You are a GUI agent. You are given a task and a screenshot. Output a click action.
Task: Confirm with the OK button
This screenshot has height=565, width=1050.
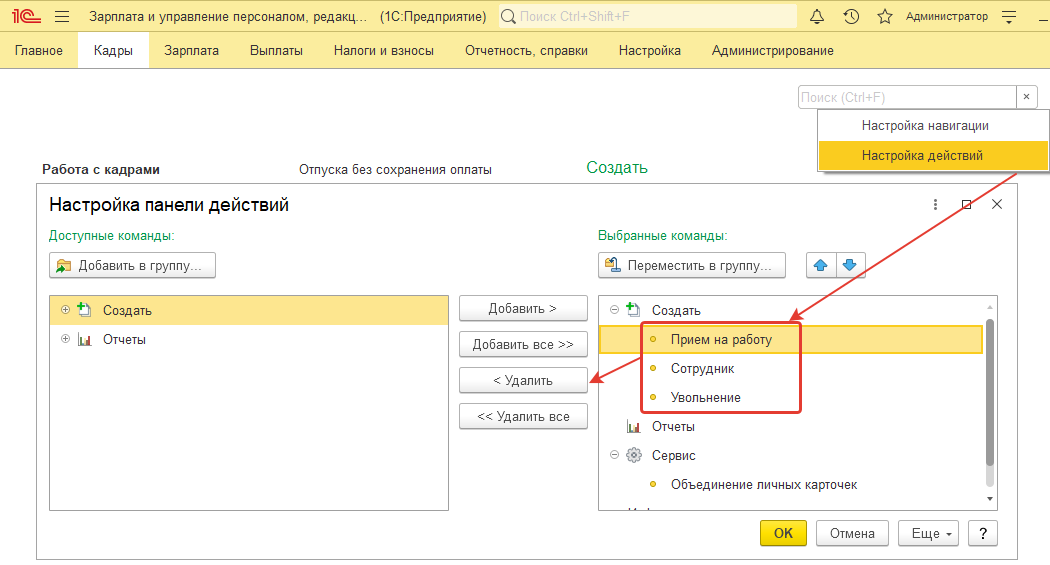pyautogui.click(x=783, y=533)
